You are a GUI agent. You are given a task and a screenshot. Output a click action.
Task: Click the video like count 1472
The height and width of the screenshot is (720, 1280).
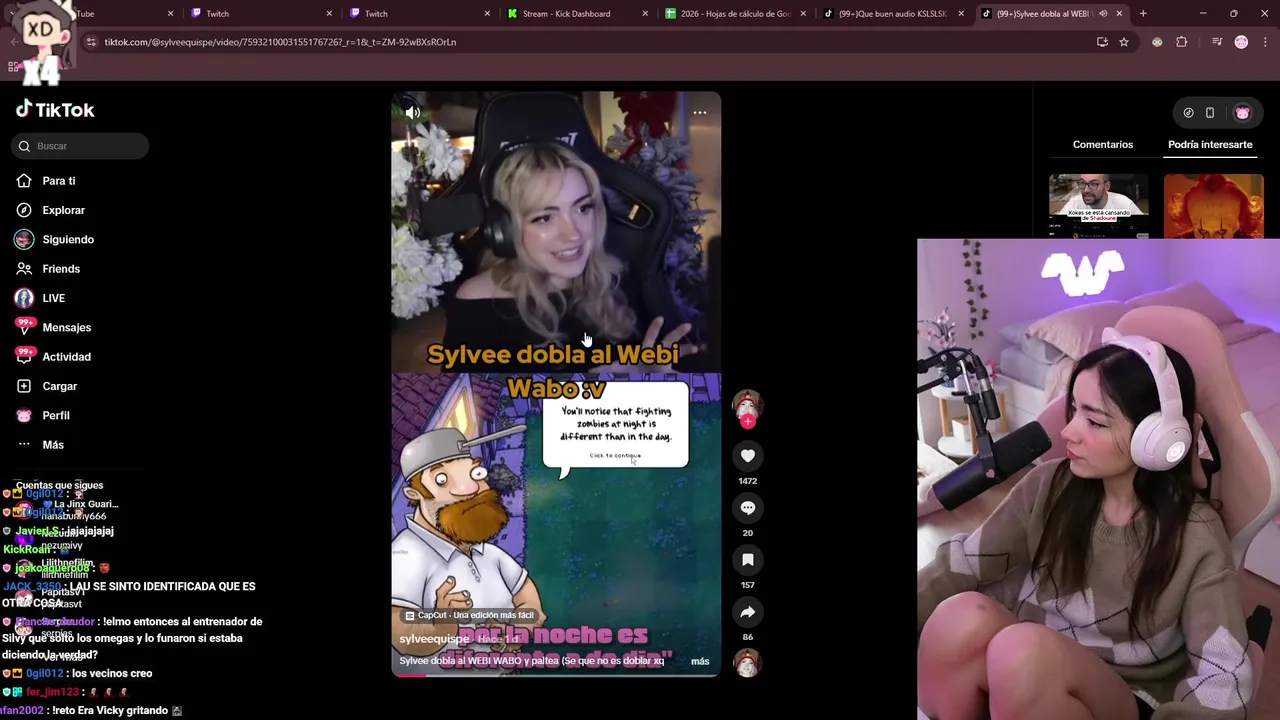[x=747, y=481]
